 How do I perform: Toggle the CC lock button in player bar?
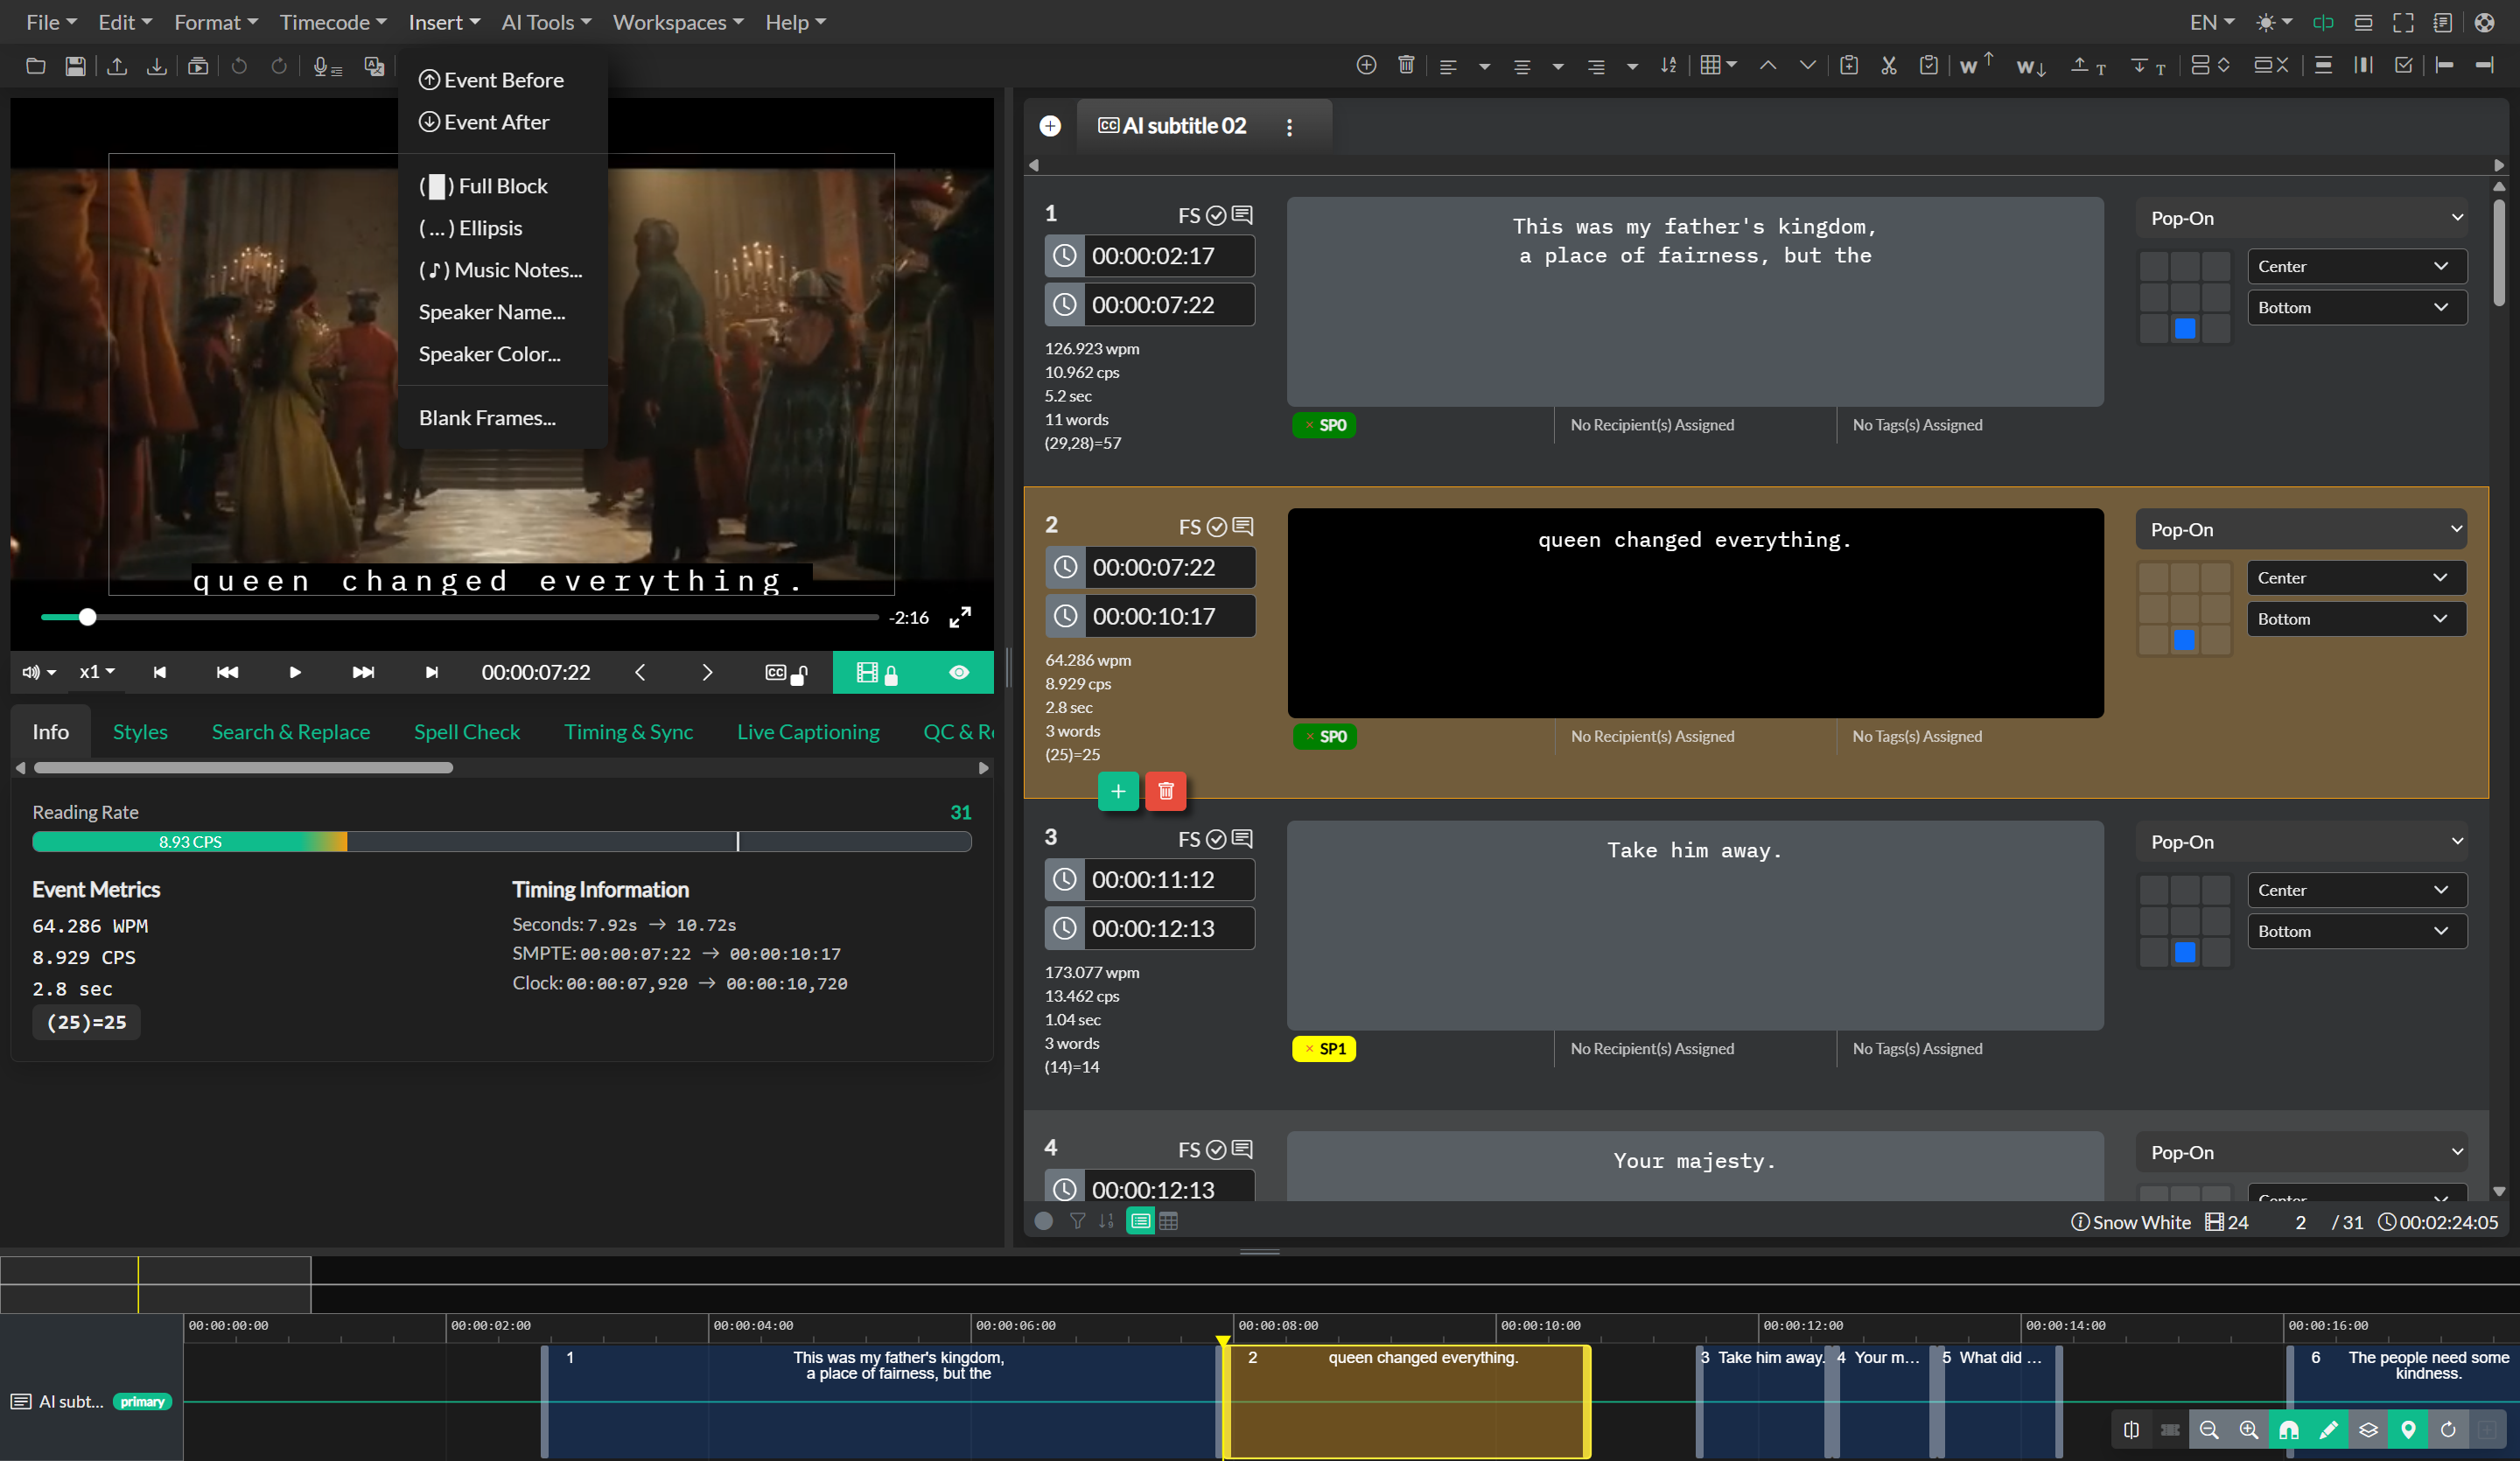(x=786, y=672)
